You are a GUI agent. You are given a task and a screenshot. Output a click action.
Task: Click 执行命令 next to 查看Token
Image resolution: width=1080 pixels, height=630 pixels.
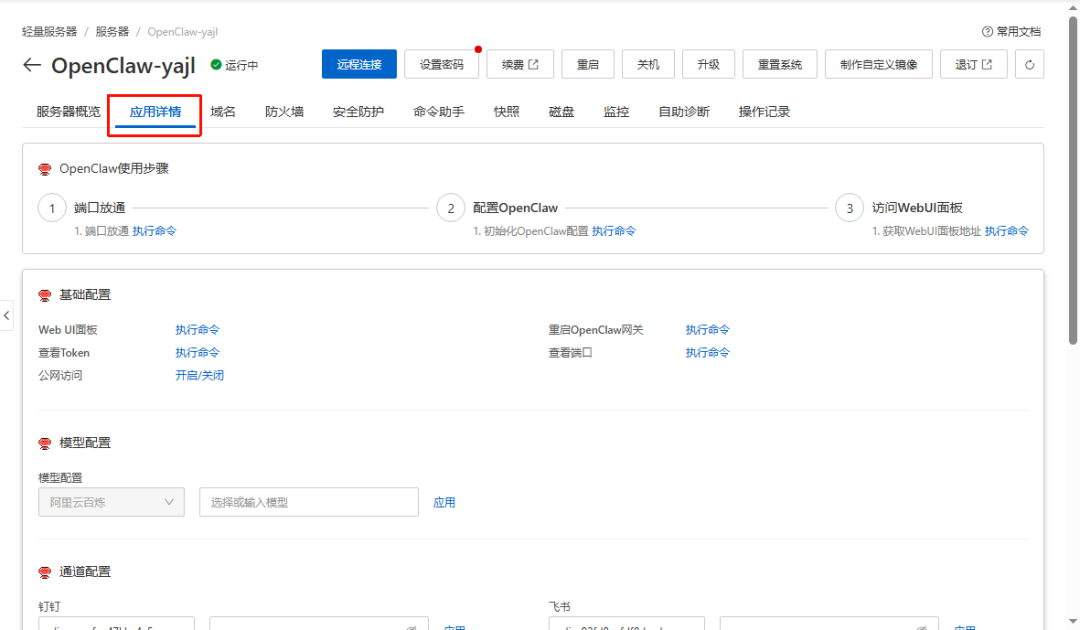point(197,353)
